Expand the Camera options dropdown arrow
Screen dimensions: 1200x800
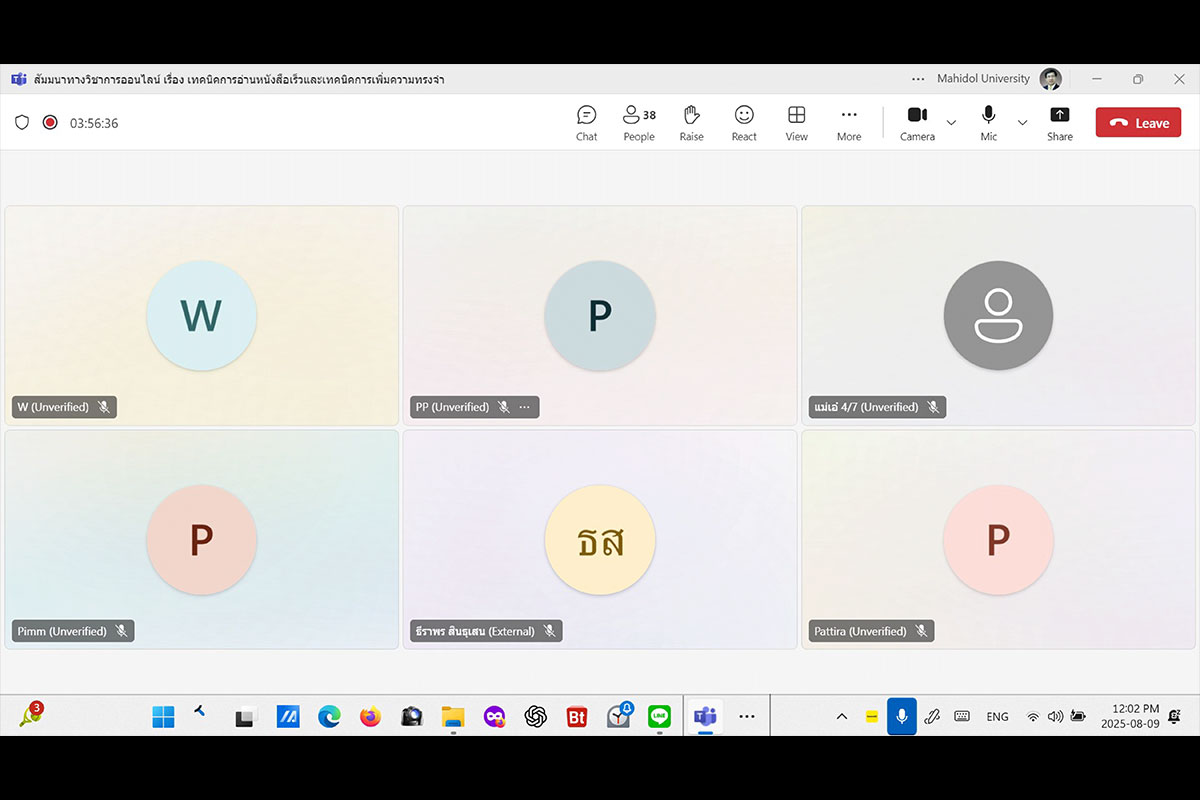point(951,123)
